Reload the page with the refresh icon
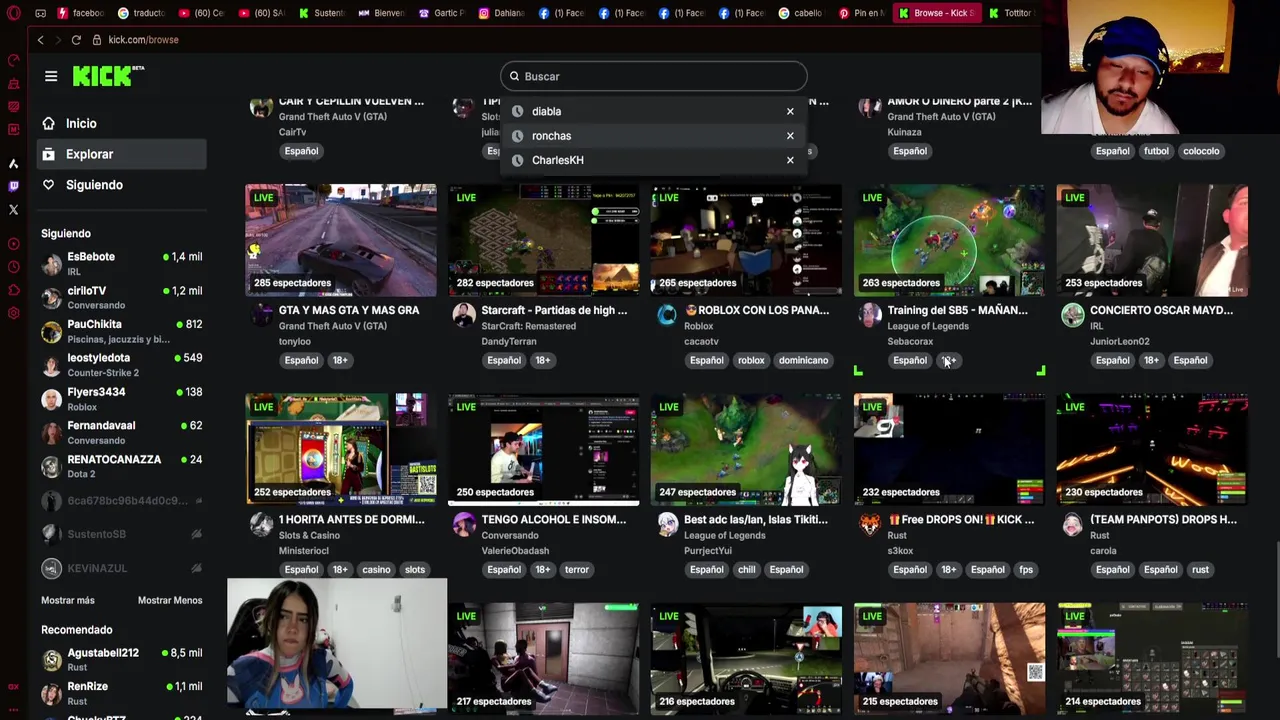Image resolution: width=1280 pixels, height=720 pixels. pos(76,40)
